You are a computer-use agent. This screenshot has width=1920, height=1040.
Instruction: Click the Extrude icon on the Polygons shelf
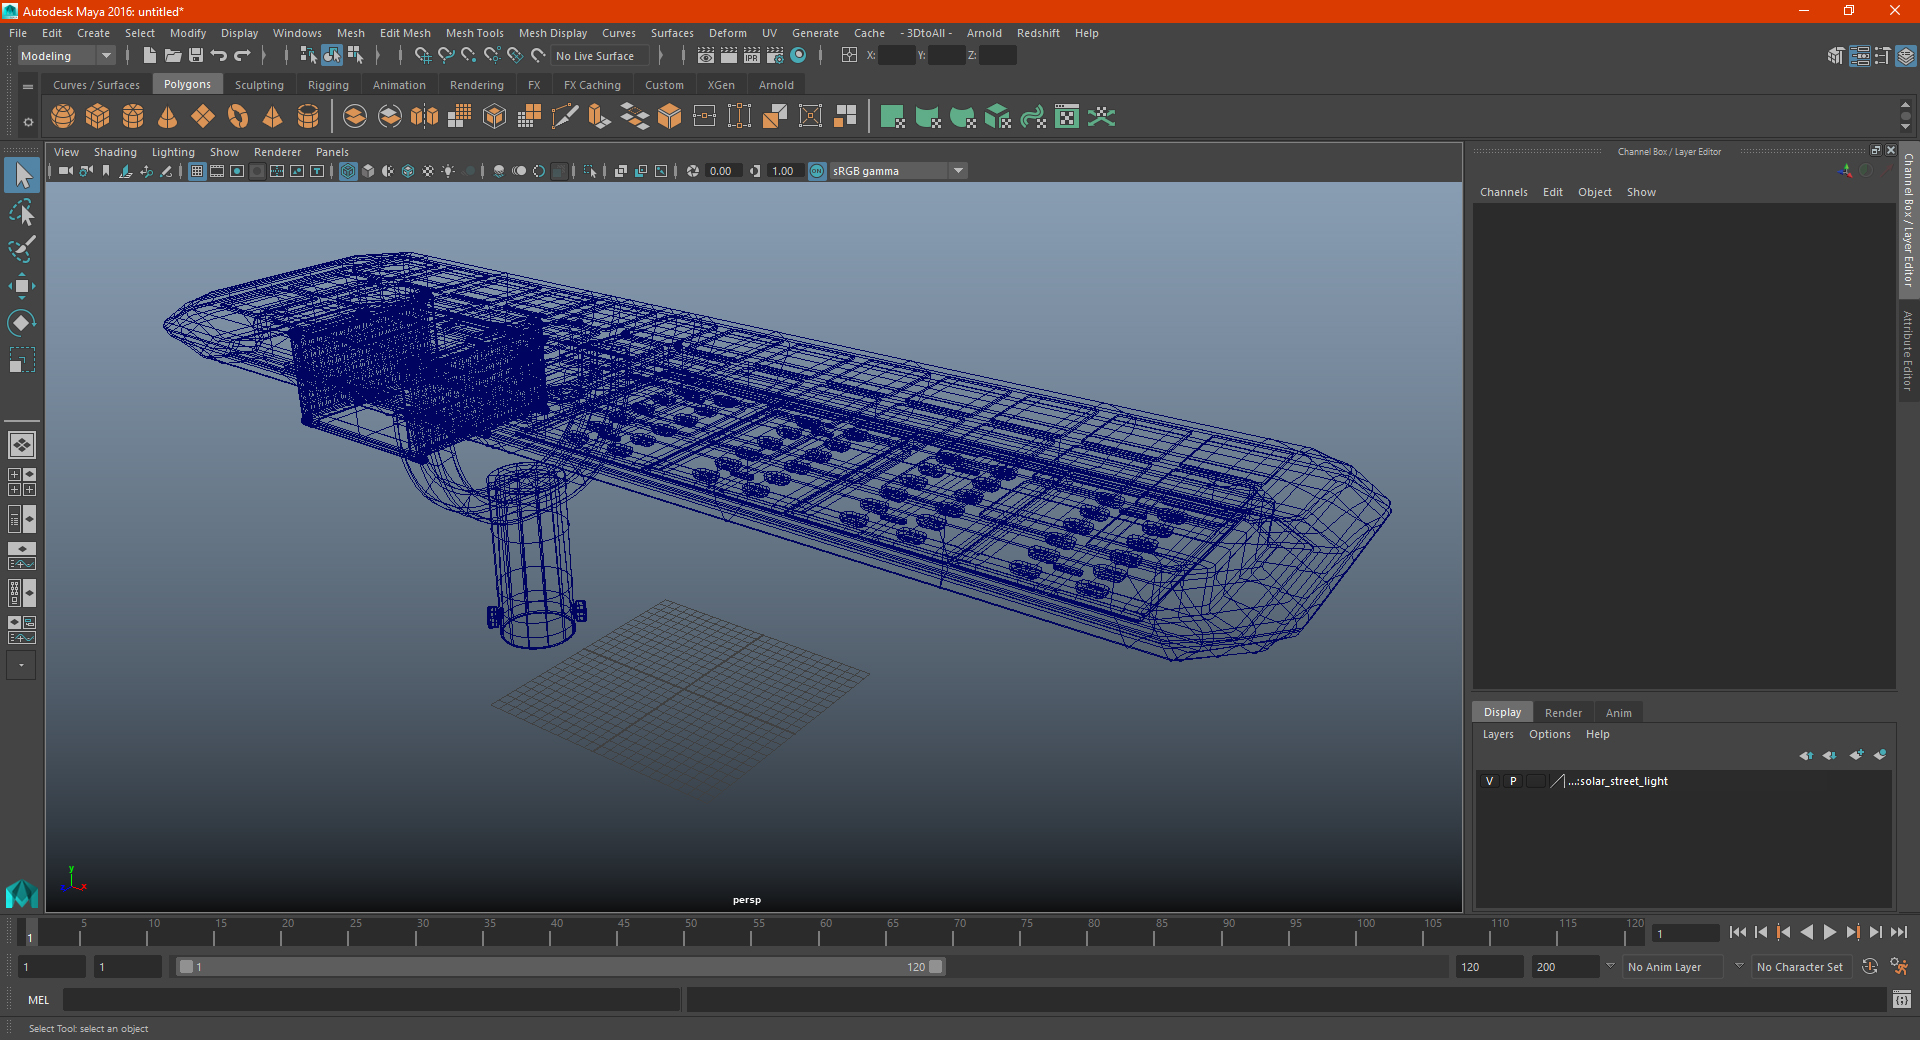point(599,117)
